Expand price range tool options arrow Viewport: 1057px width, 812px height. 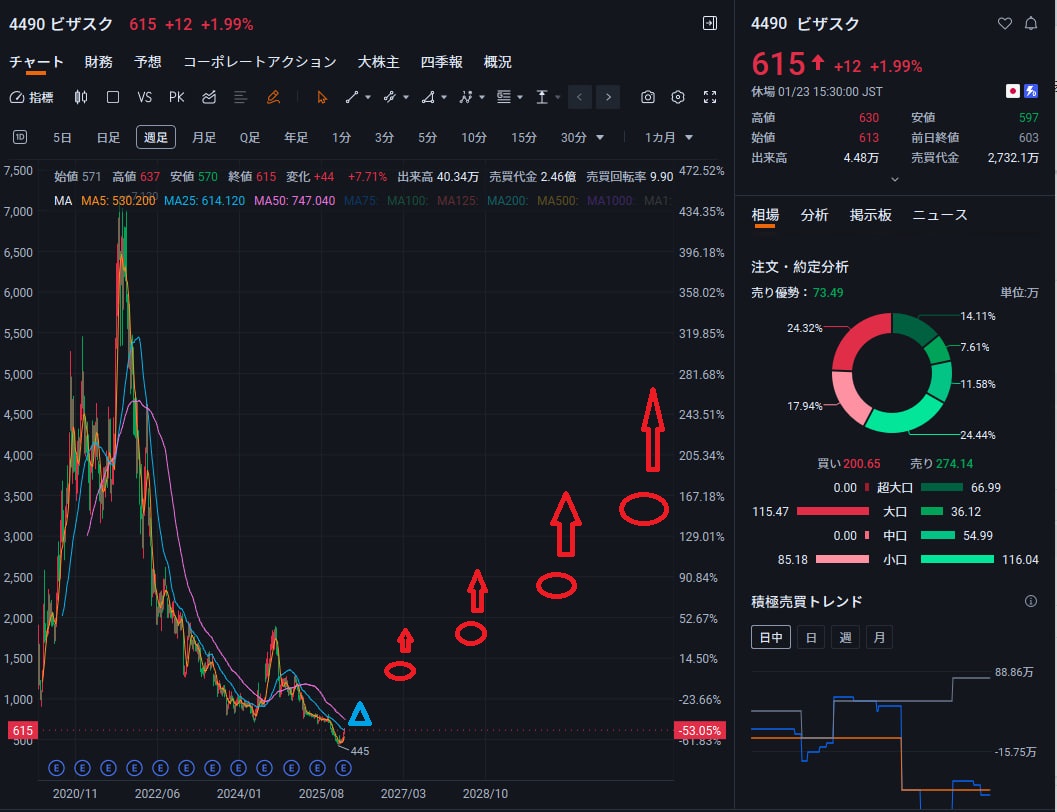pos(557,98)
